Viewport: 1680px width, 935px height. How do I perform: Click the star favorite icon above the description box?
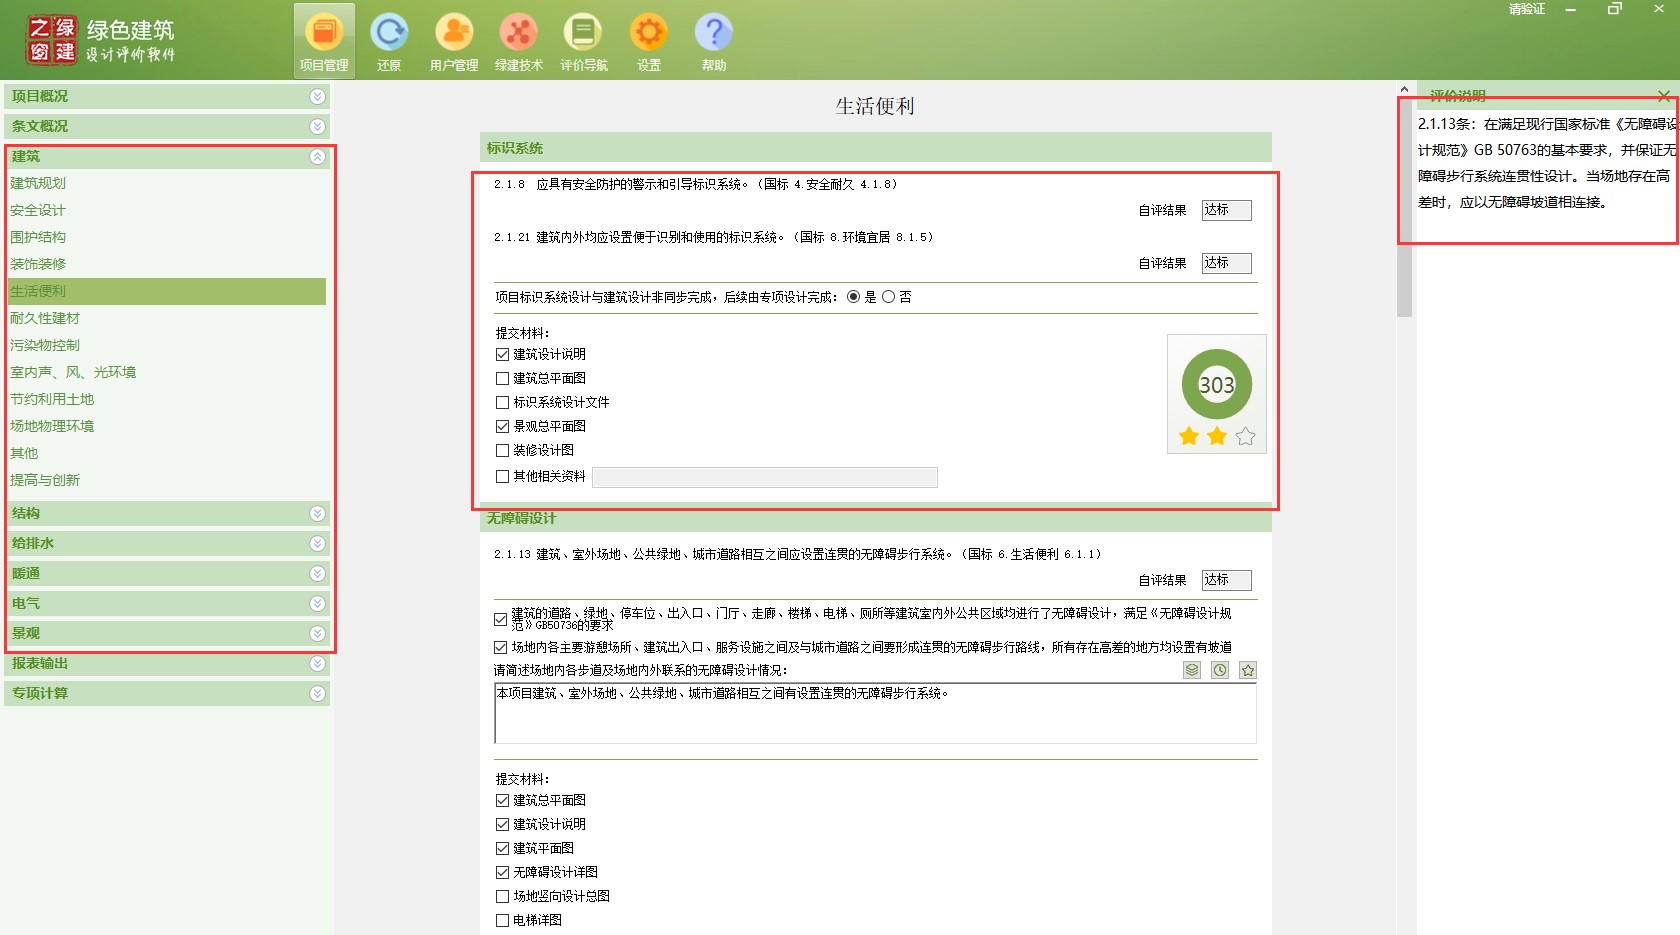click(1248, 670)
